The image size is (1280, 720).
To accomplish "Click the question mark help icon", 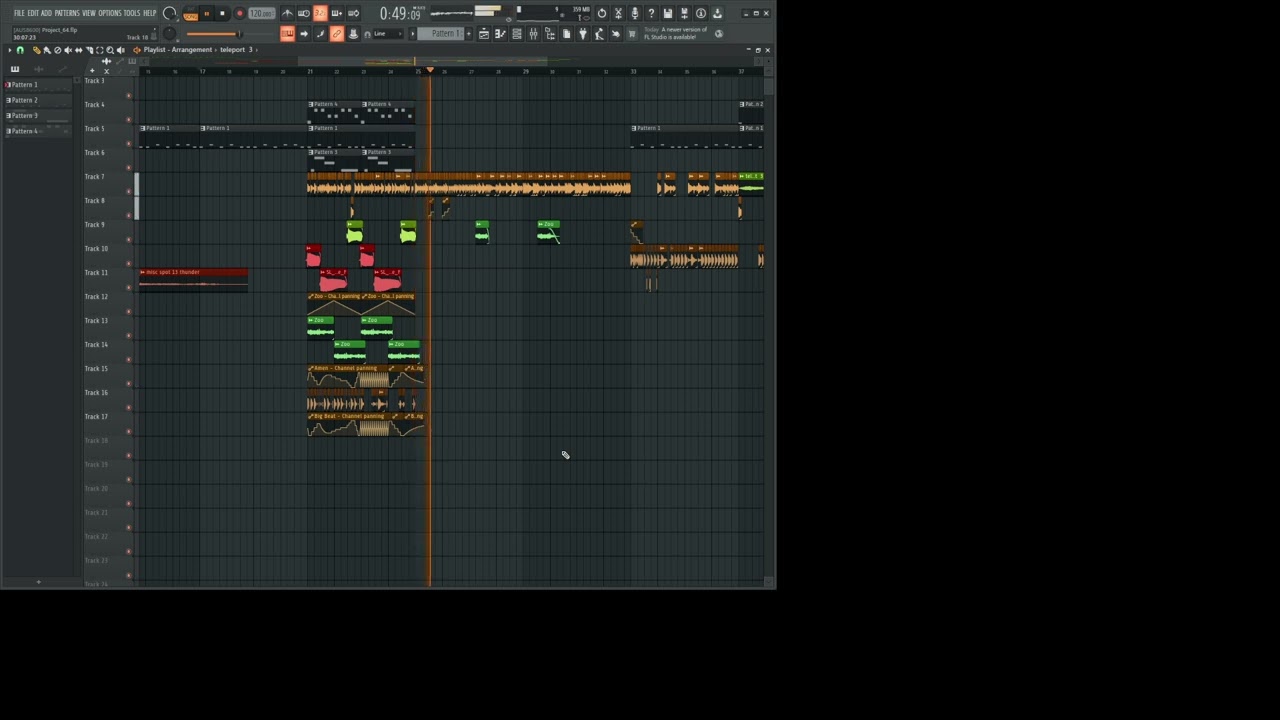I will coord(651,13).
